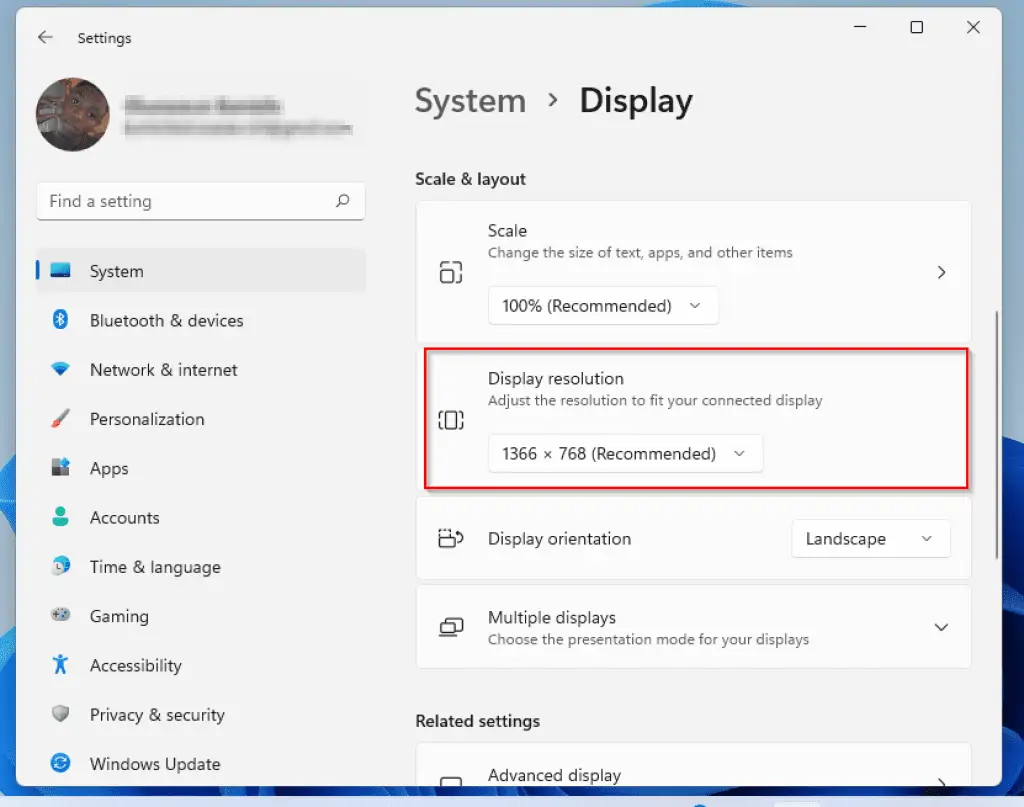Open the Display orientation Landscape dropdown
The height and width of the screenshot is (807, 1024).
pos(869,538)
